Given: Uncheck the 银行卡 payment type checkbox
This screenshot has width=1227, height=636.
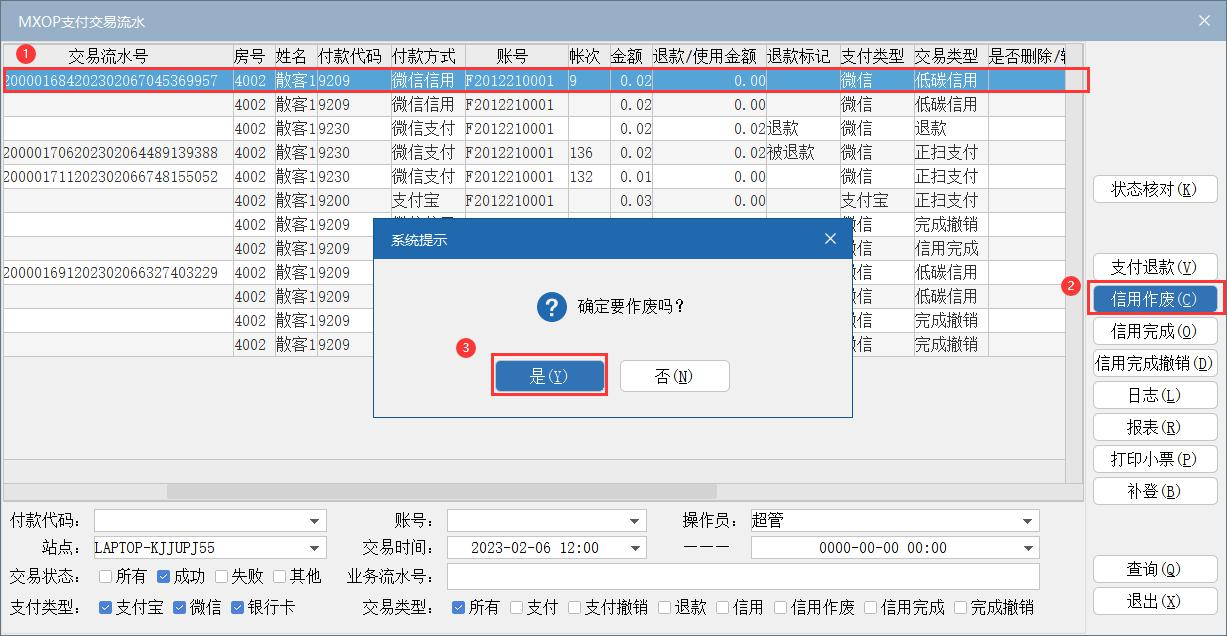Looking at the screenshot, I should point(238,607).
